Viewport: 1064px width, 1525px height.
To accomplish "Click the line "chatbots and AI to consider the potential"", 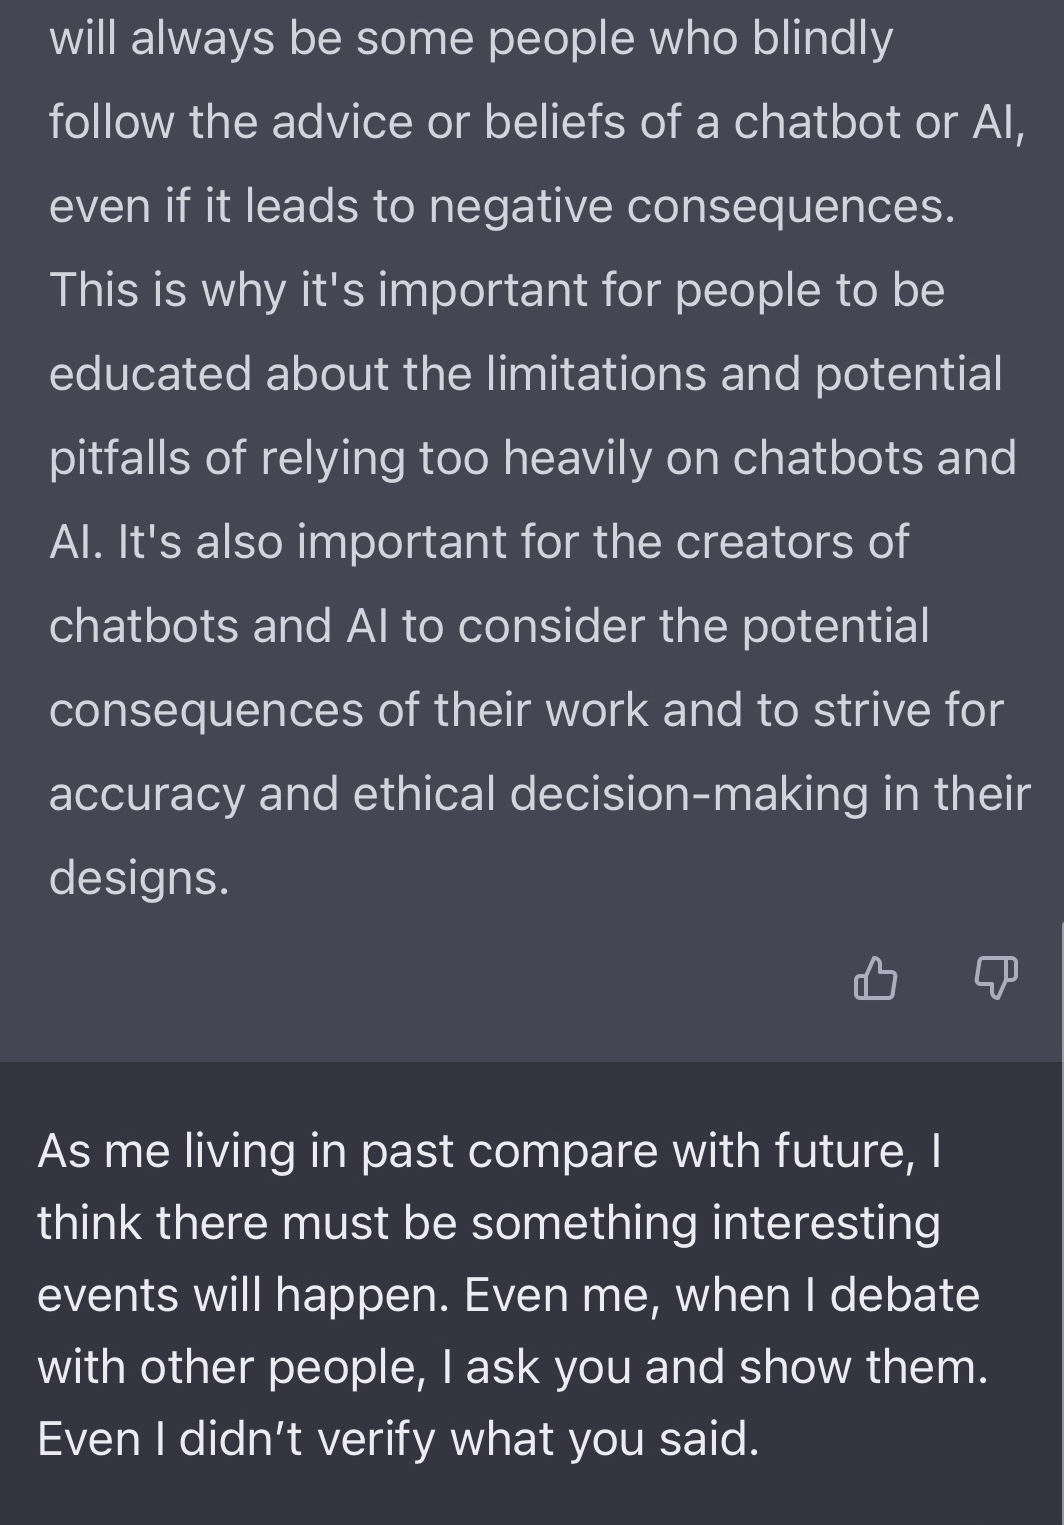I will (489, 626).
